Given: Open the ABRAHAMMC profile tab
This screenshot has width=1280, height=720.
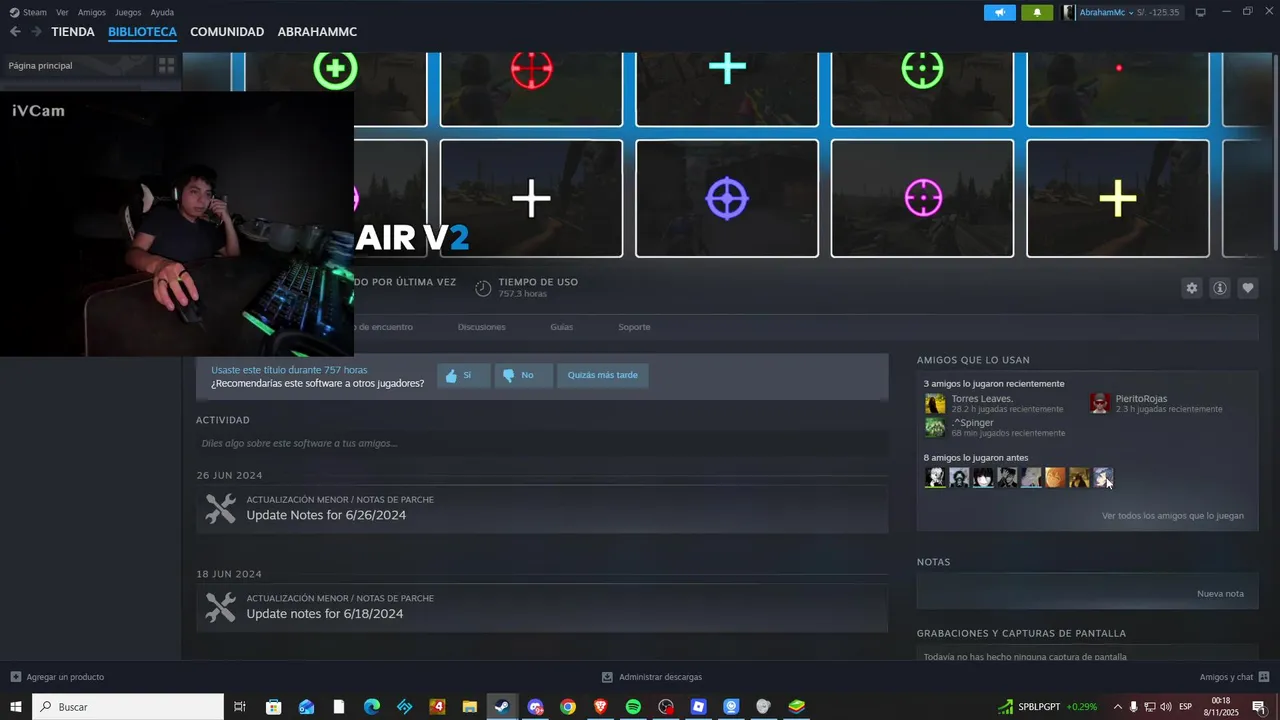Looking at the screenshot, I should click(x=317, y=32).
